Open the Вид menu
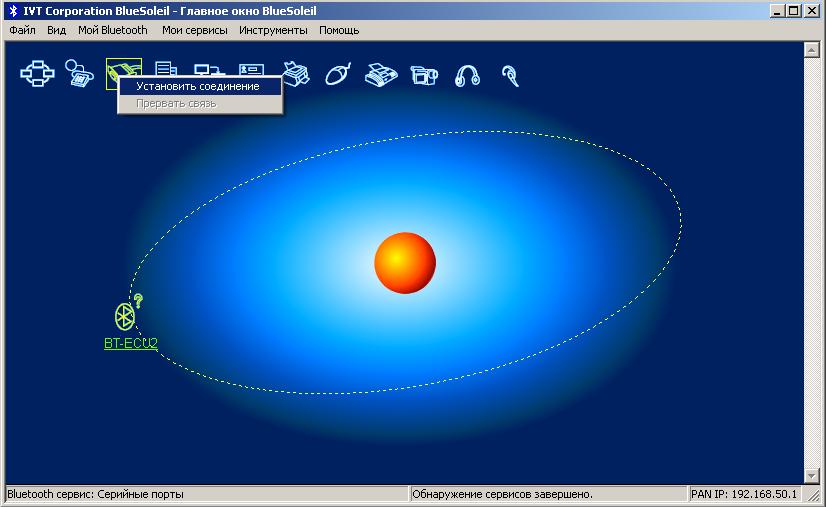The height and width of the screenshot is (507, 826). pos(57,30)
